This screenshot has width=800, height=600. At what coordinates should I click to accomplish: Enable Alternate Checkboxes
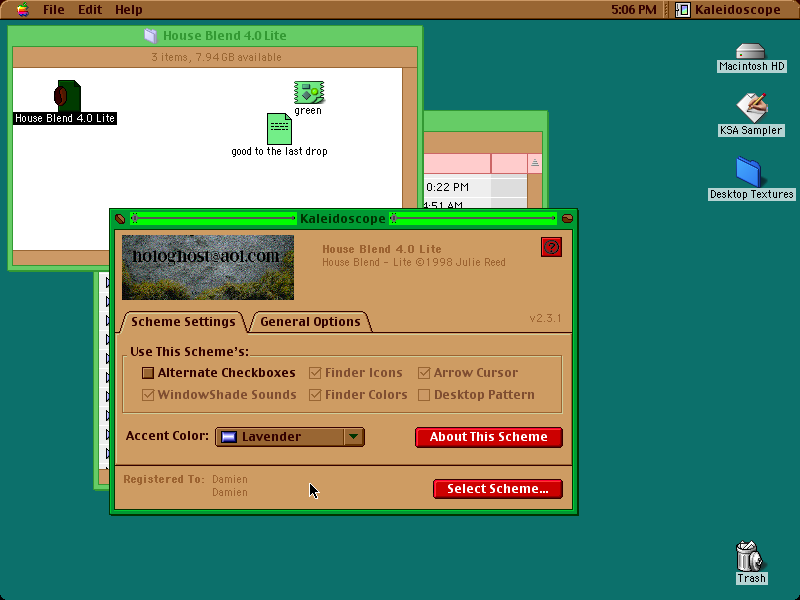(x=148, y=373)
